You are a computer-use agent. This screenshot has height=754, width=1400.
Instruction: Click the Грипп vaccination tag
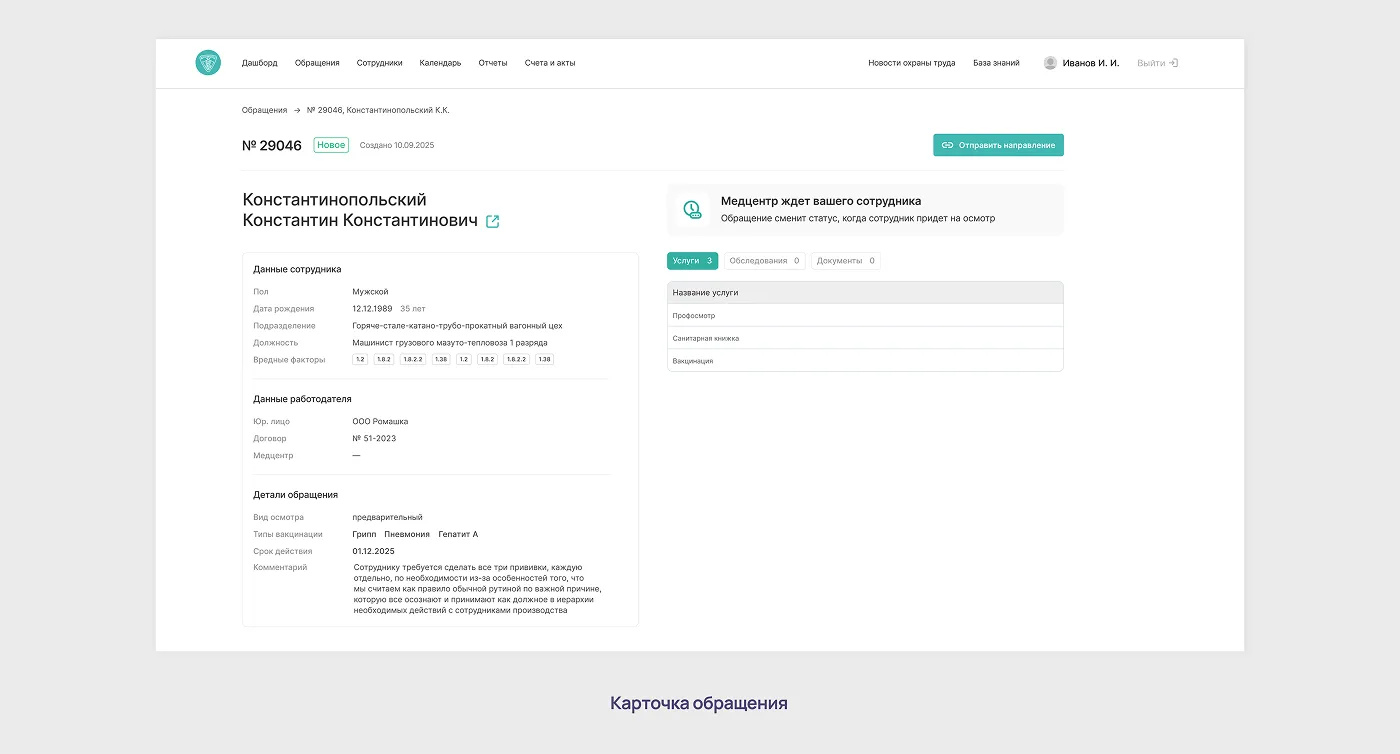[366, 534]
